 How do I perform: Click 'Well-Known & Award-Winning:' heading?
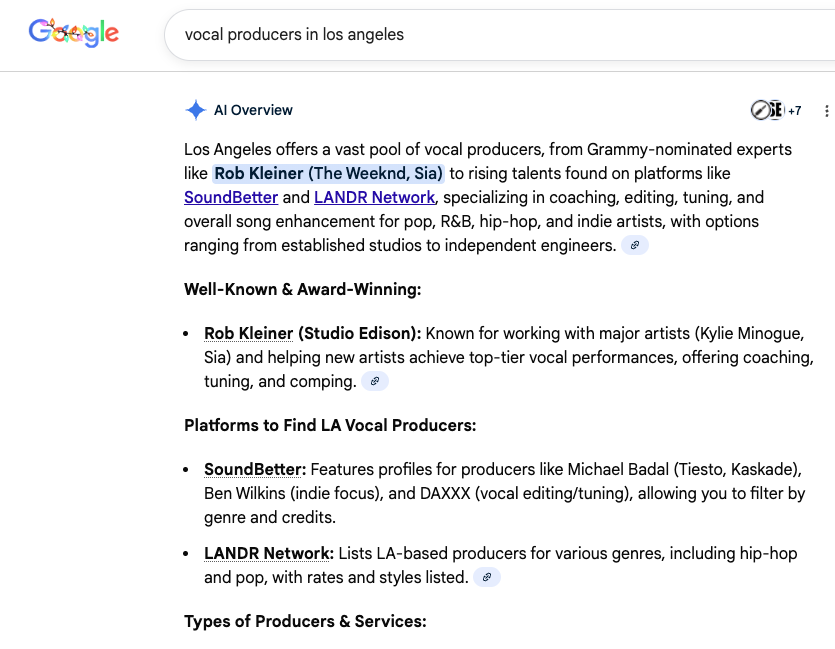coord(302,289)
